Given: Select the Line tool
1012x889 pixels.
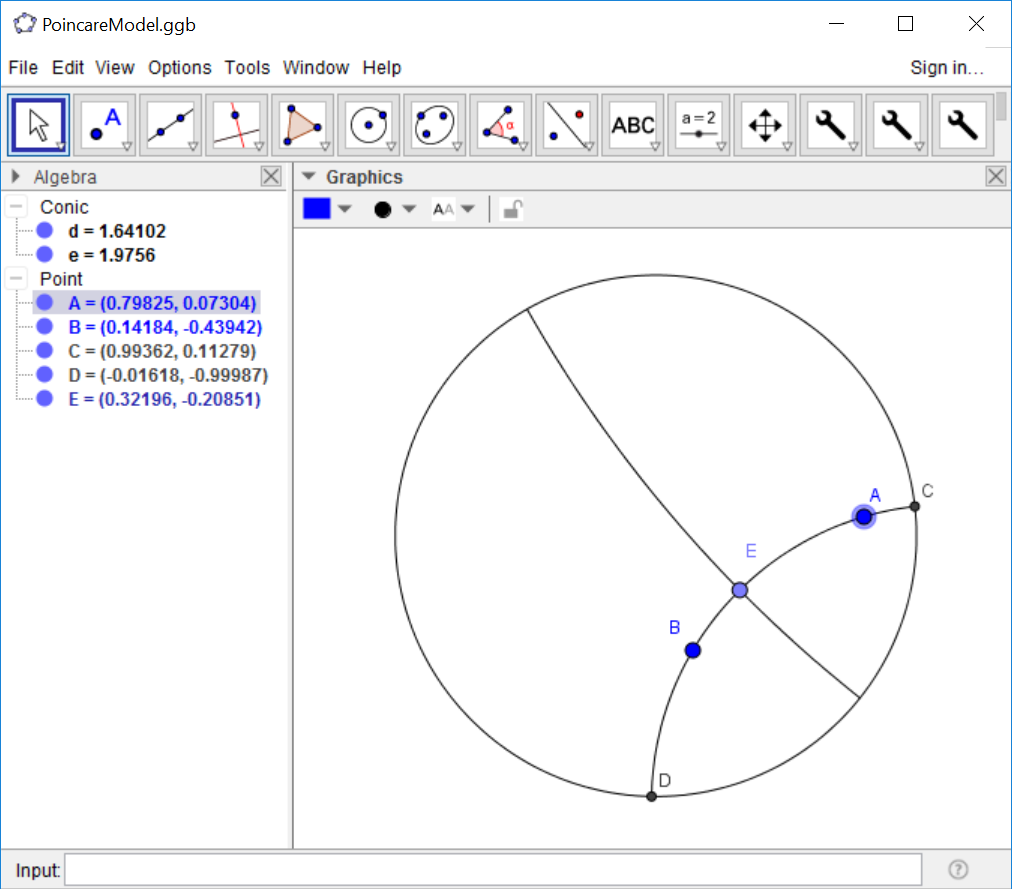Looking at the screenshot, I should coord(170,124).
